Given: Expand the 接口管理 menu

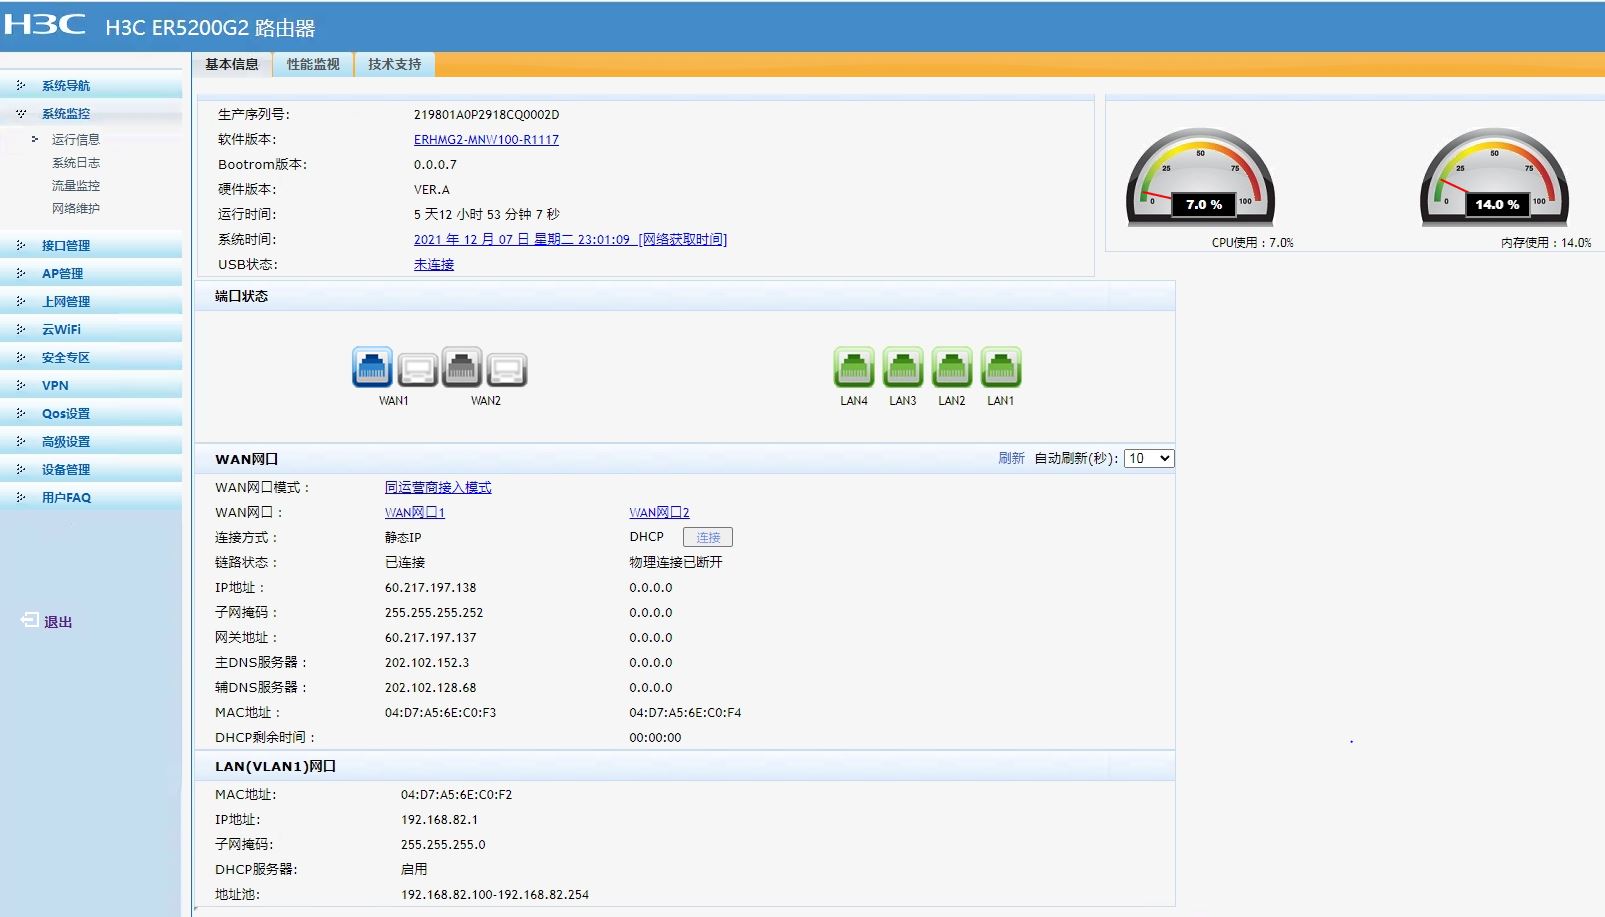Looking at the screenshot, I should [x=91, y=245].
